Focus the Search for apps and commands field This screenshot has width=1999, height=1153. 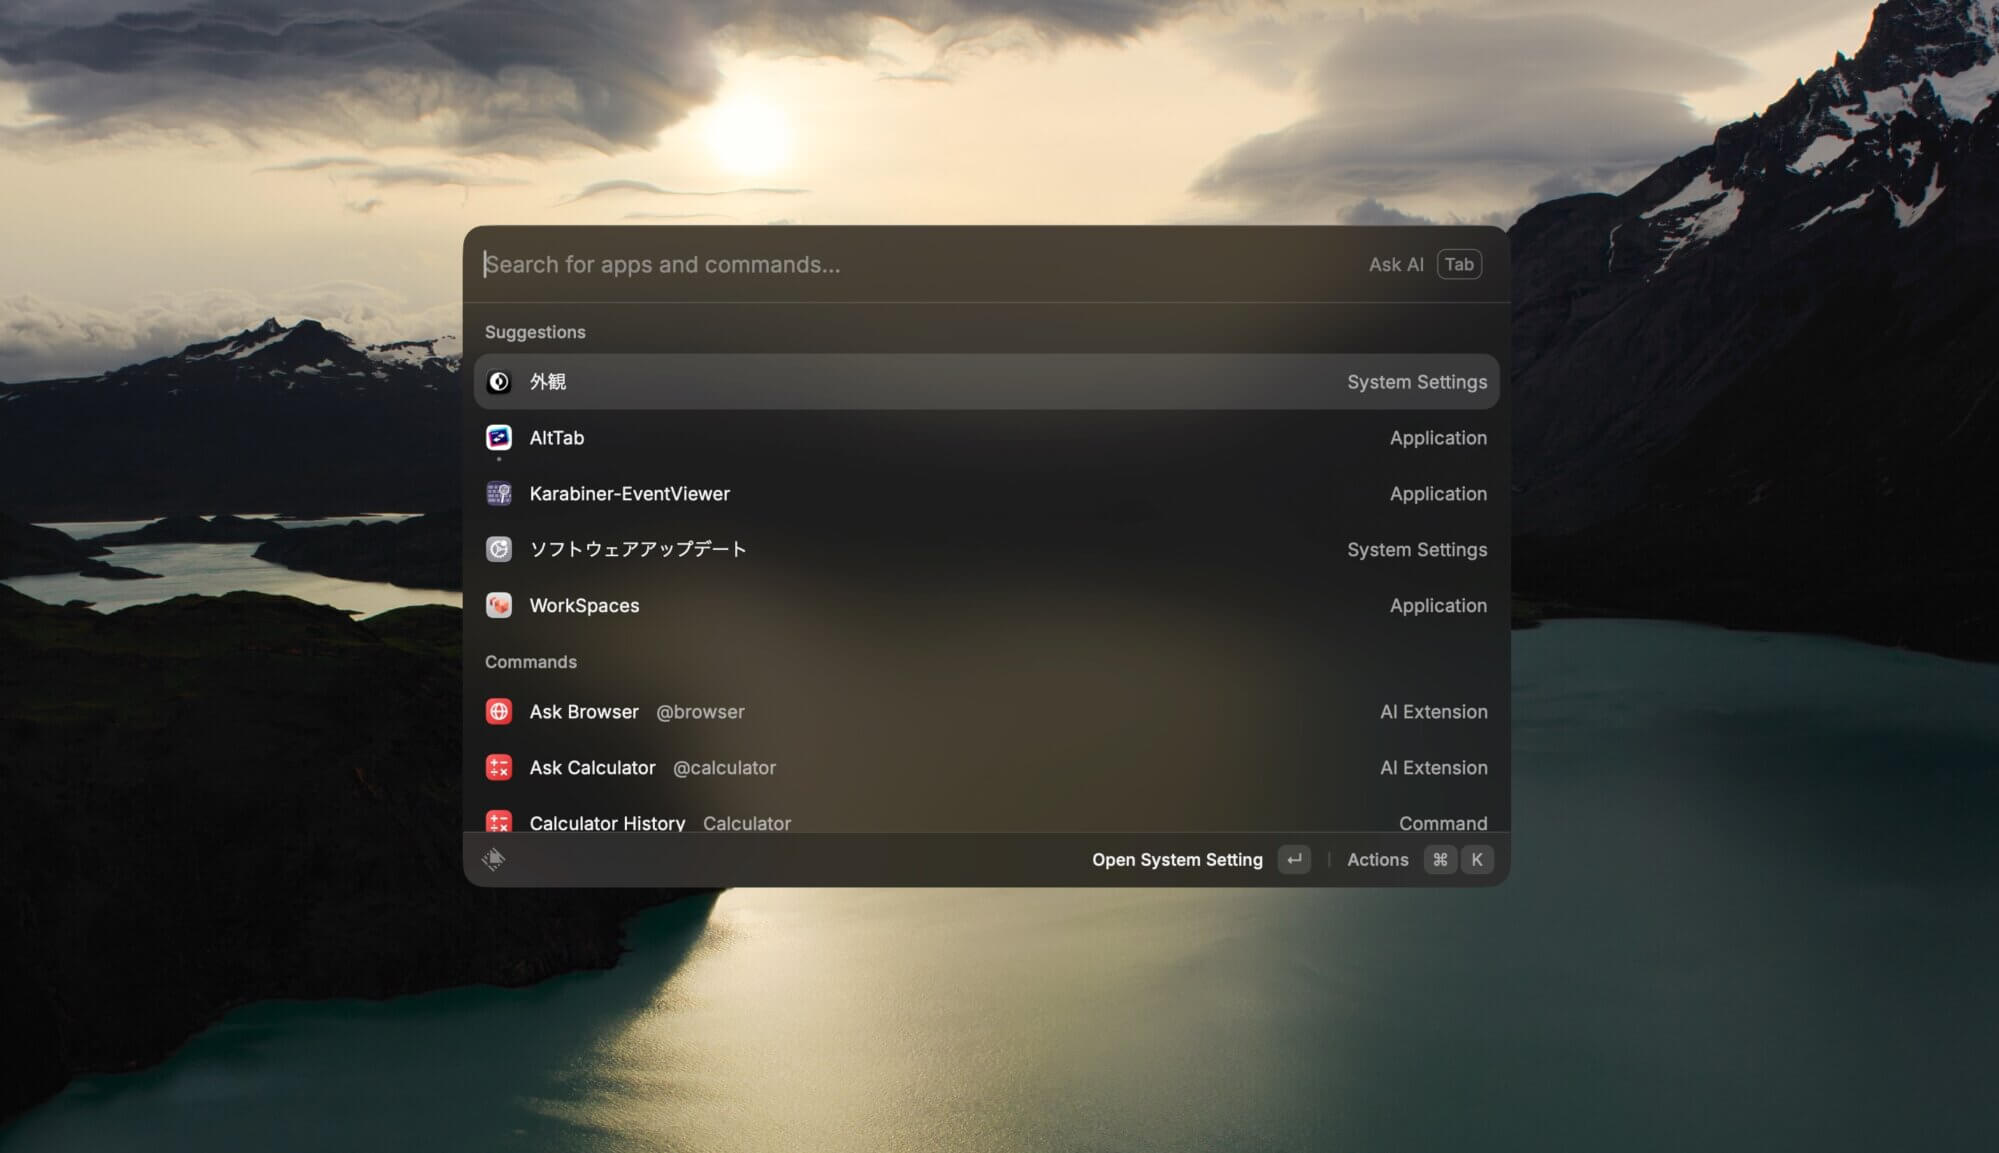pos(915,264)
